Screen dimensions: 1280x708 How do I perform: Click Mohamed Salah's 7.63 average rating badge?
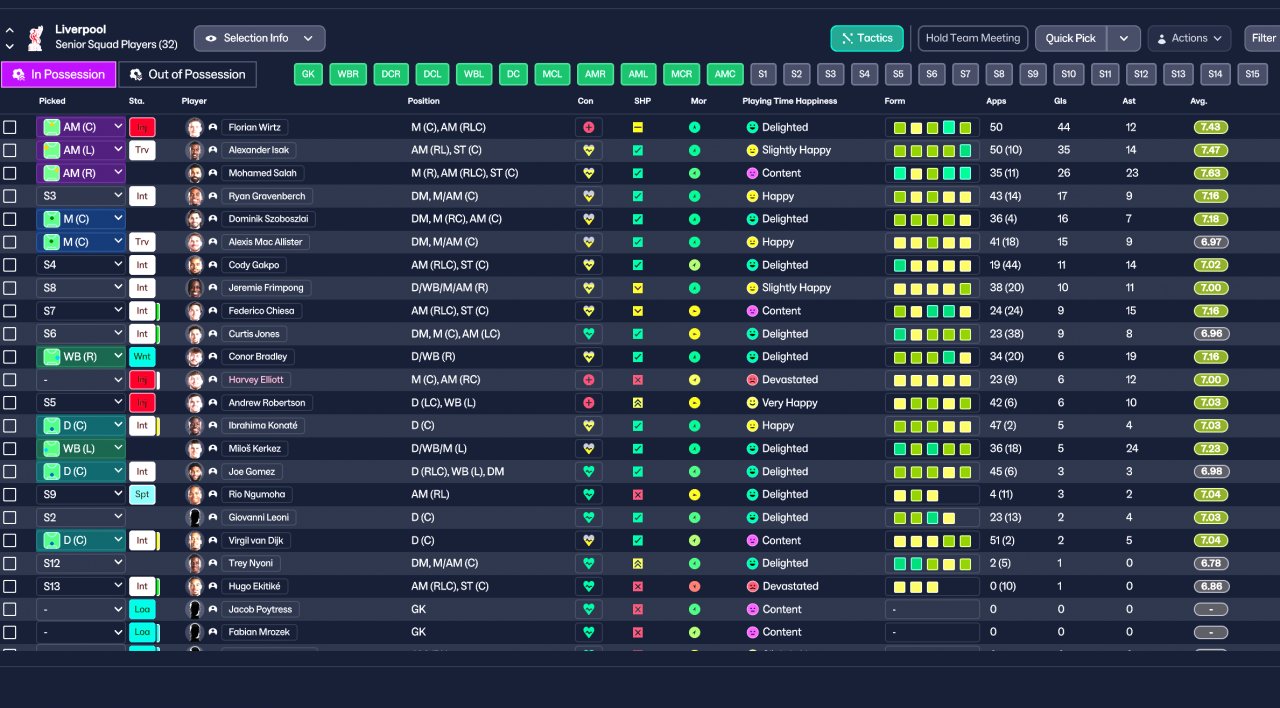point(1210,174)
